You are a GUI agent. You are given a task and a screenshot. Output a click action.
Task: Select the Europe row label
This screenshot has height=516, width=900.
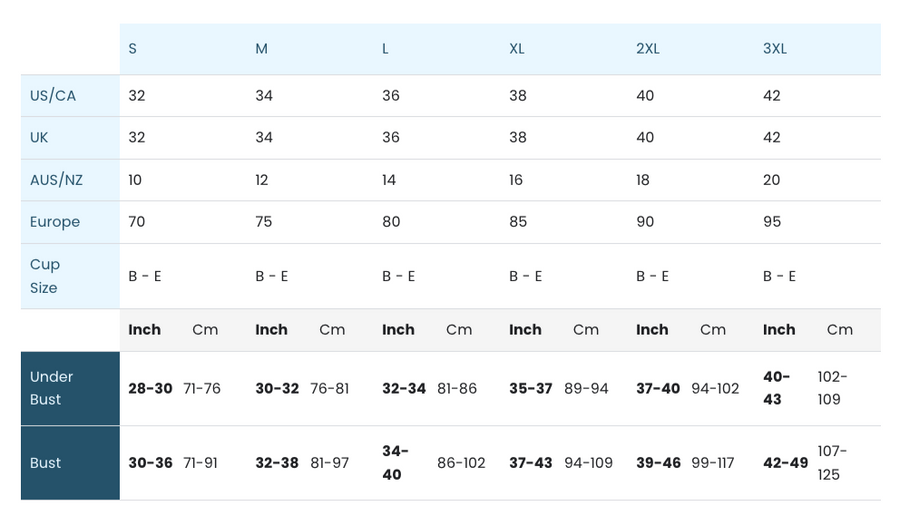click(55, 222)
